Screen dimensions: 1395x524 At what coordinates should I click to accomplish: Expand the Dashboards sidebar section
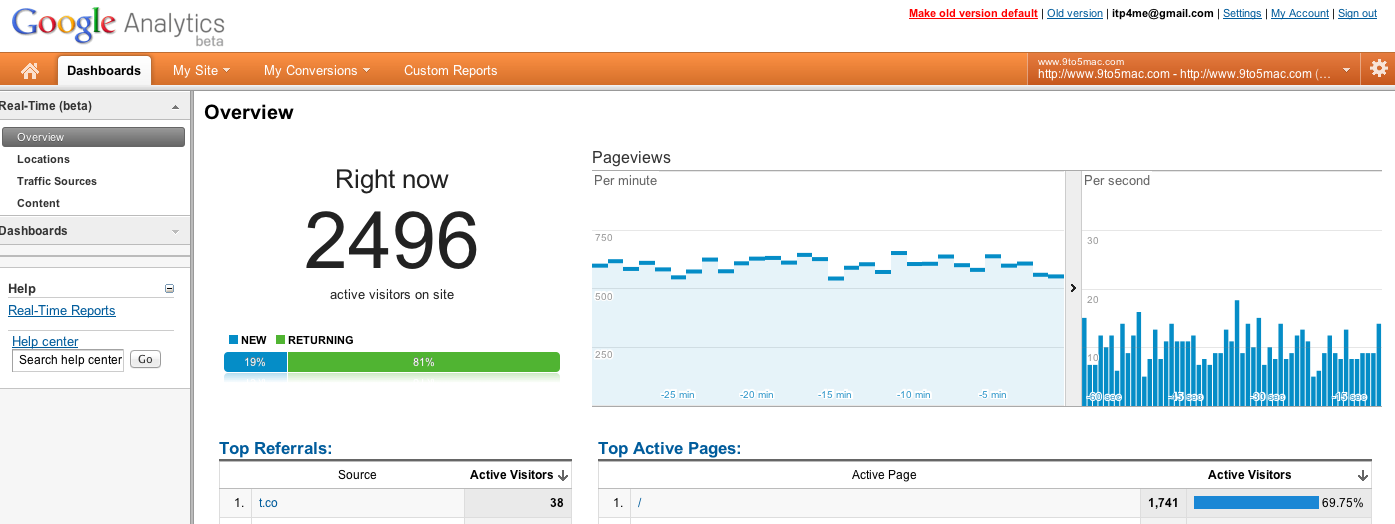tap(175, 231)
